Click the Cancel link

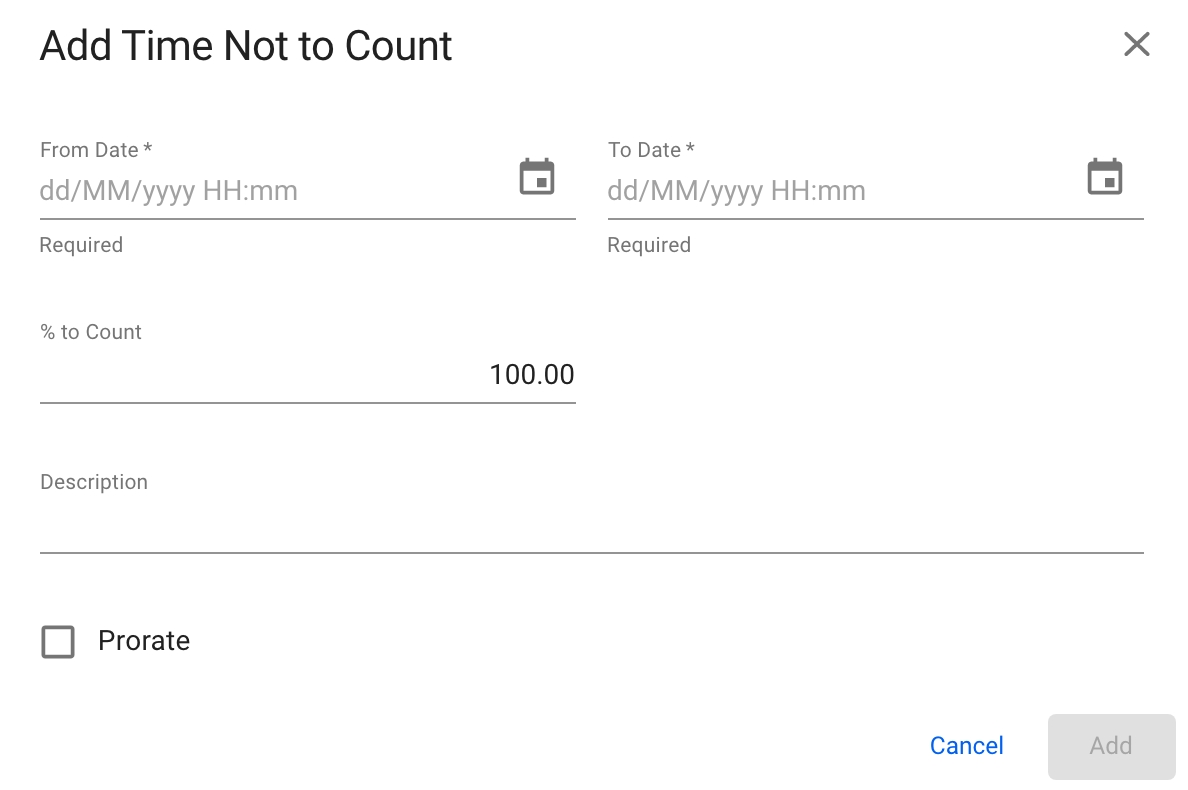966,746
